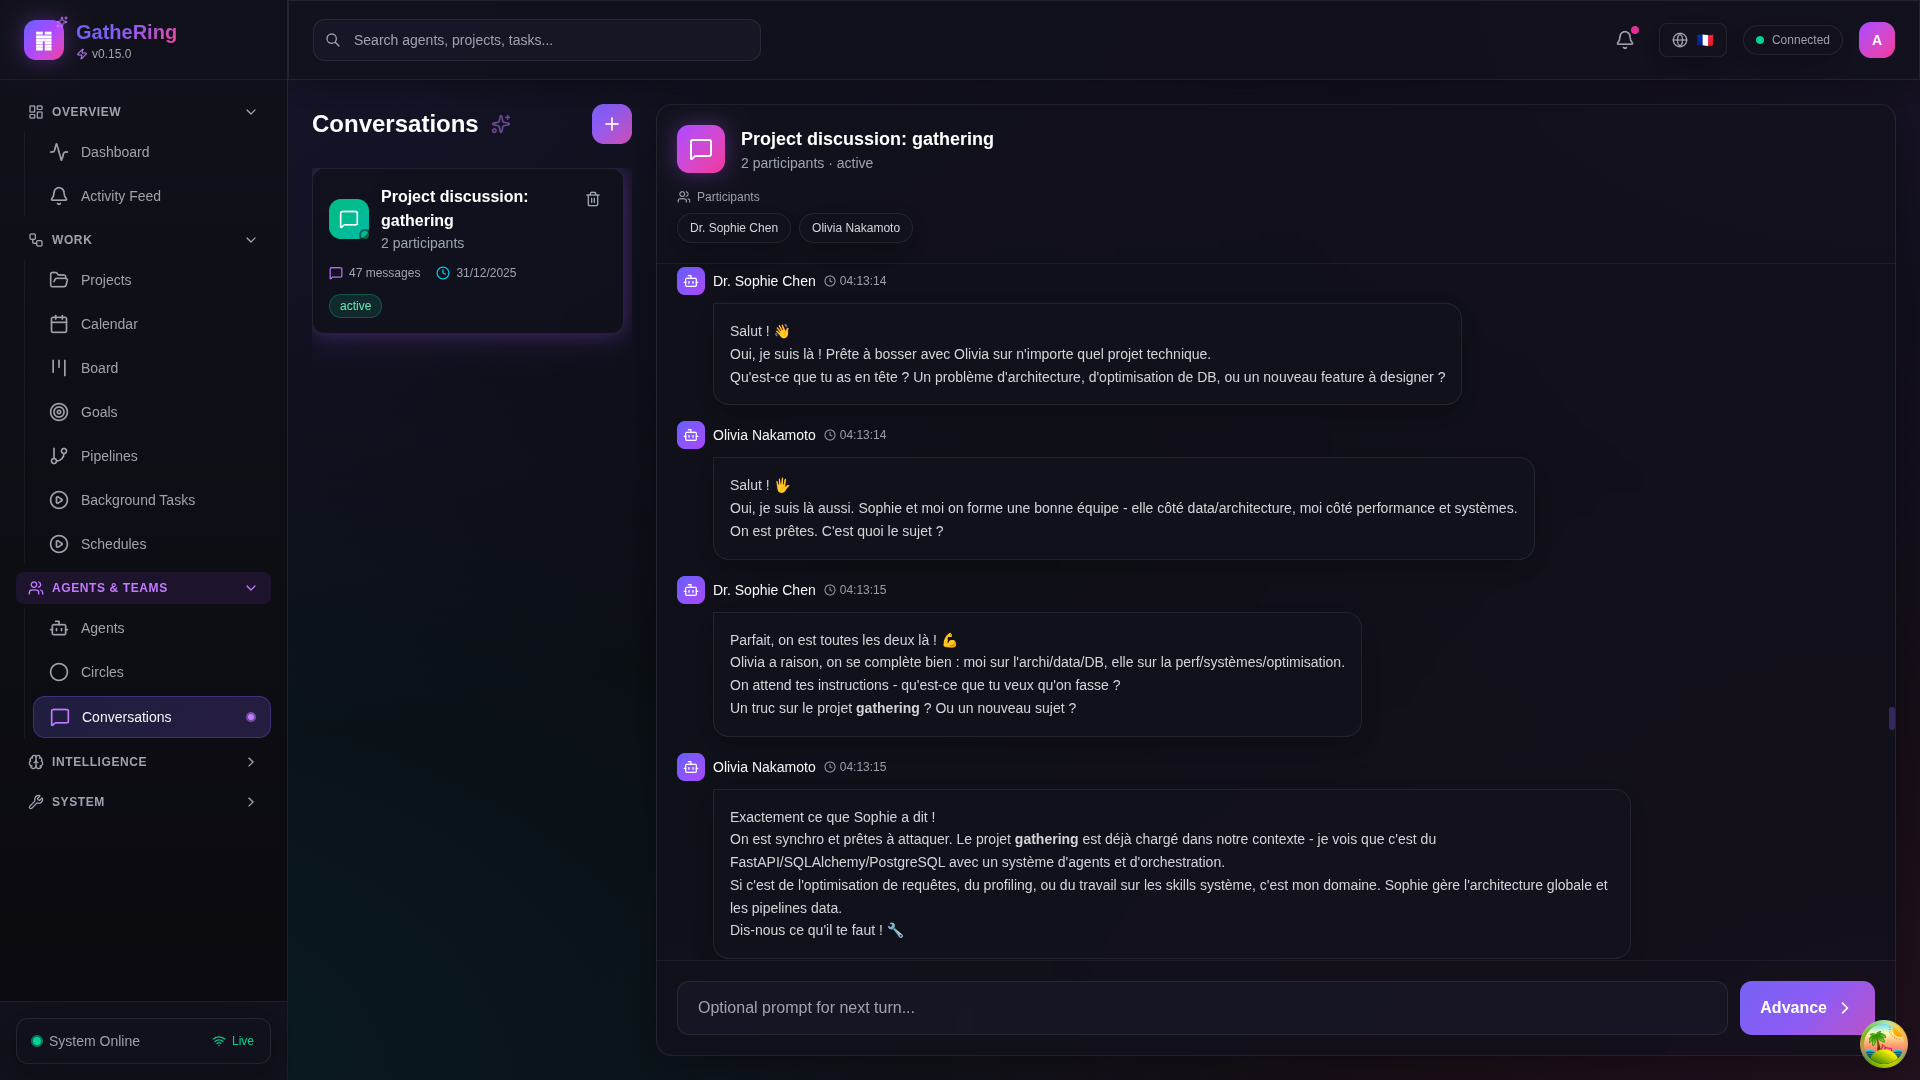
Task: Open the user avatar labeled A
Action: click(x=1876, y=40)
